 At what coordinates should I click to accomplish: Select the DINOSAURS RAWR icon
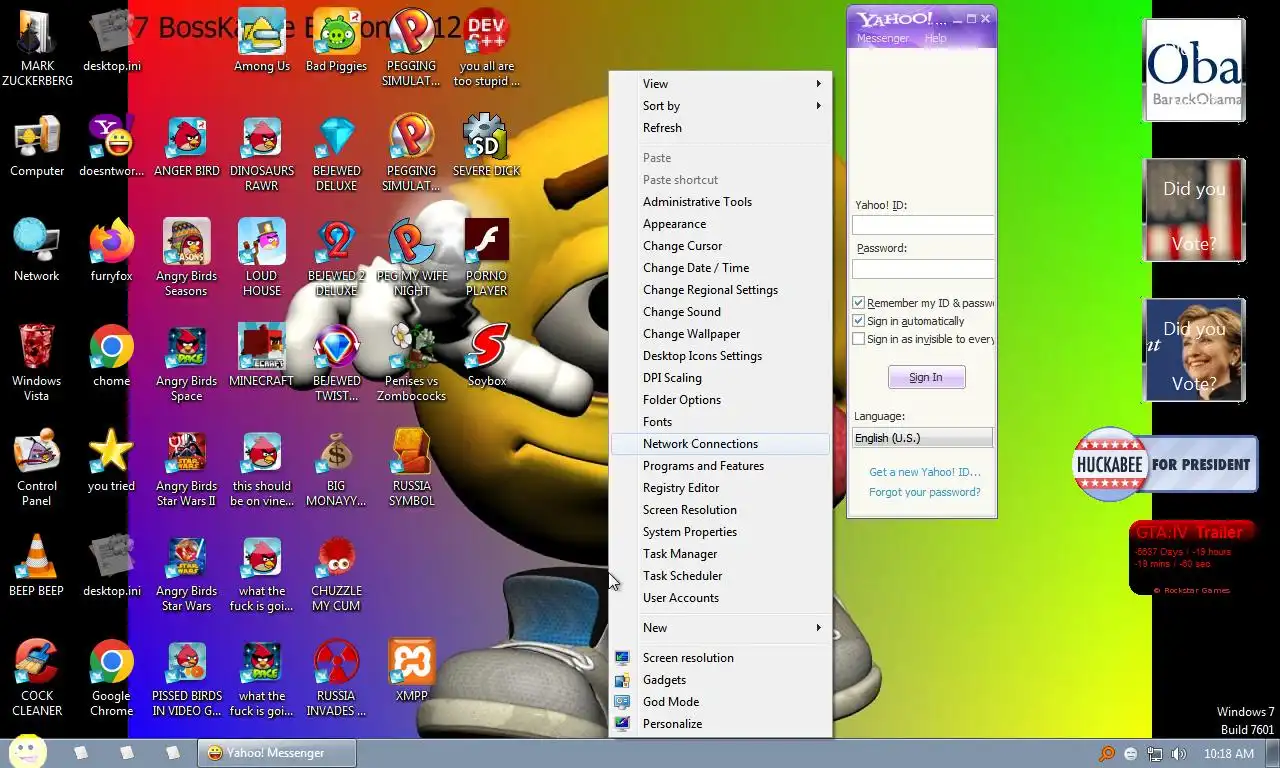[261, 154]
